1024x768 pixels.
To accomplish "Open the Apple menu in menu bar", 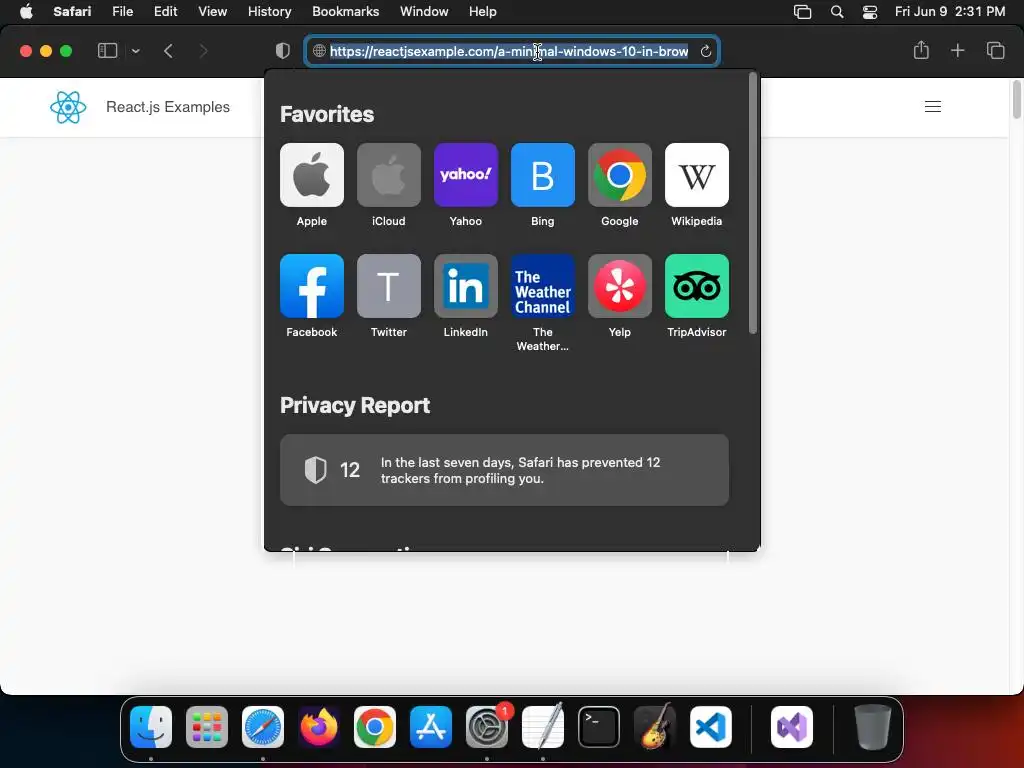I will click(26, 12).
